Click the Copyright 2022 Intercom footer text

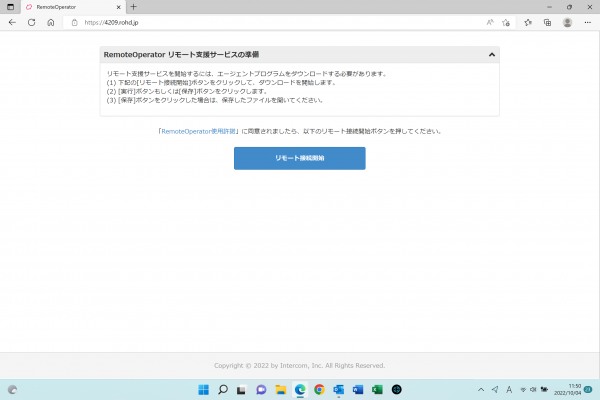[x=300, y=366]
